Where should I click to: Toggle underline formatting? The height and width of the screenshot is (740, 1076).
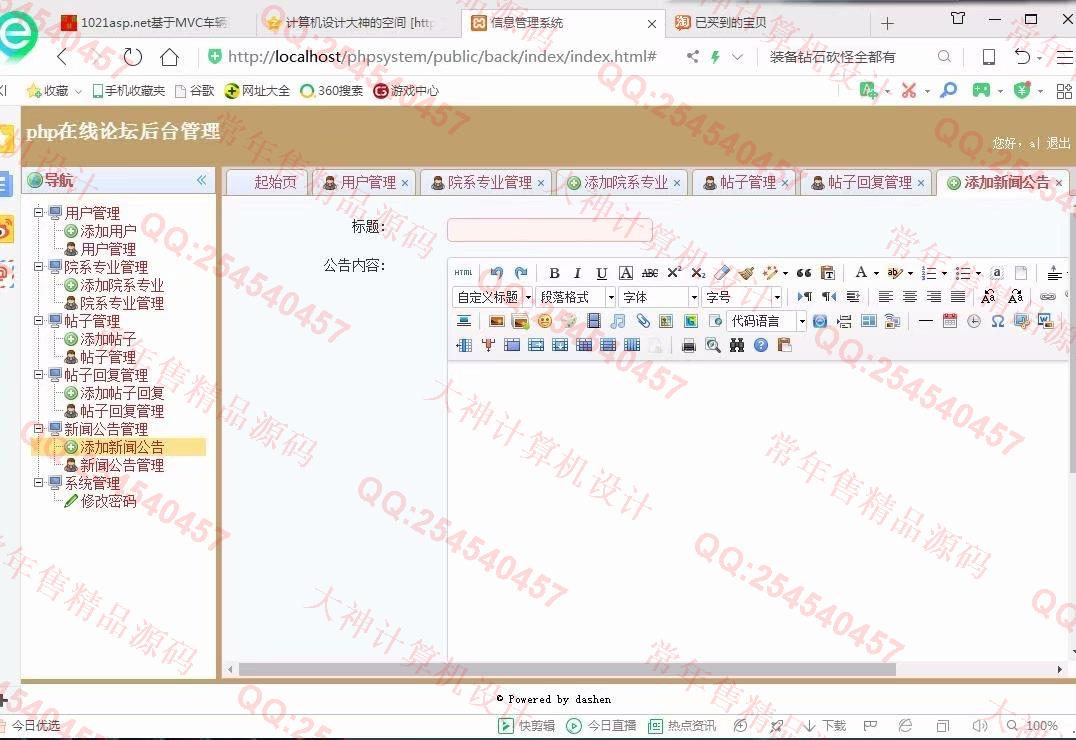[x=602, y=273]
